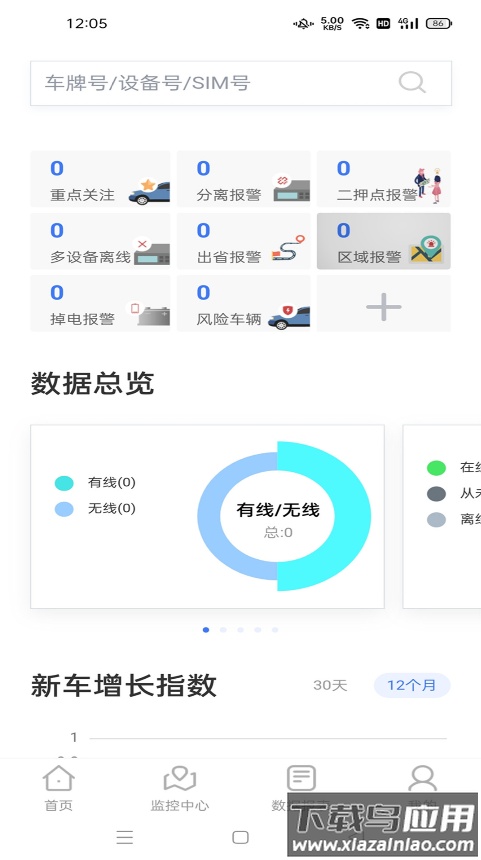Tap the plus icon to add card
Viewport: 481px width, 860px height.
[384, 307]
